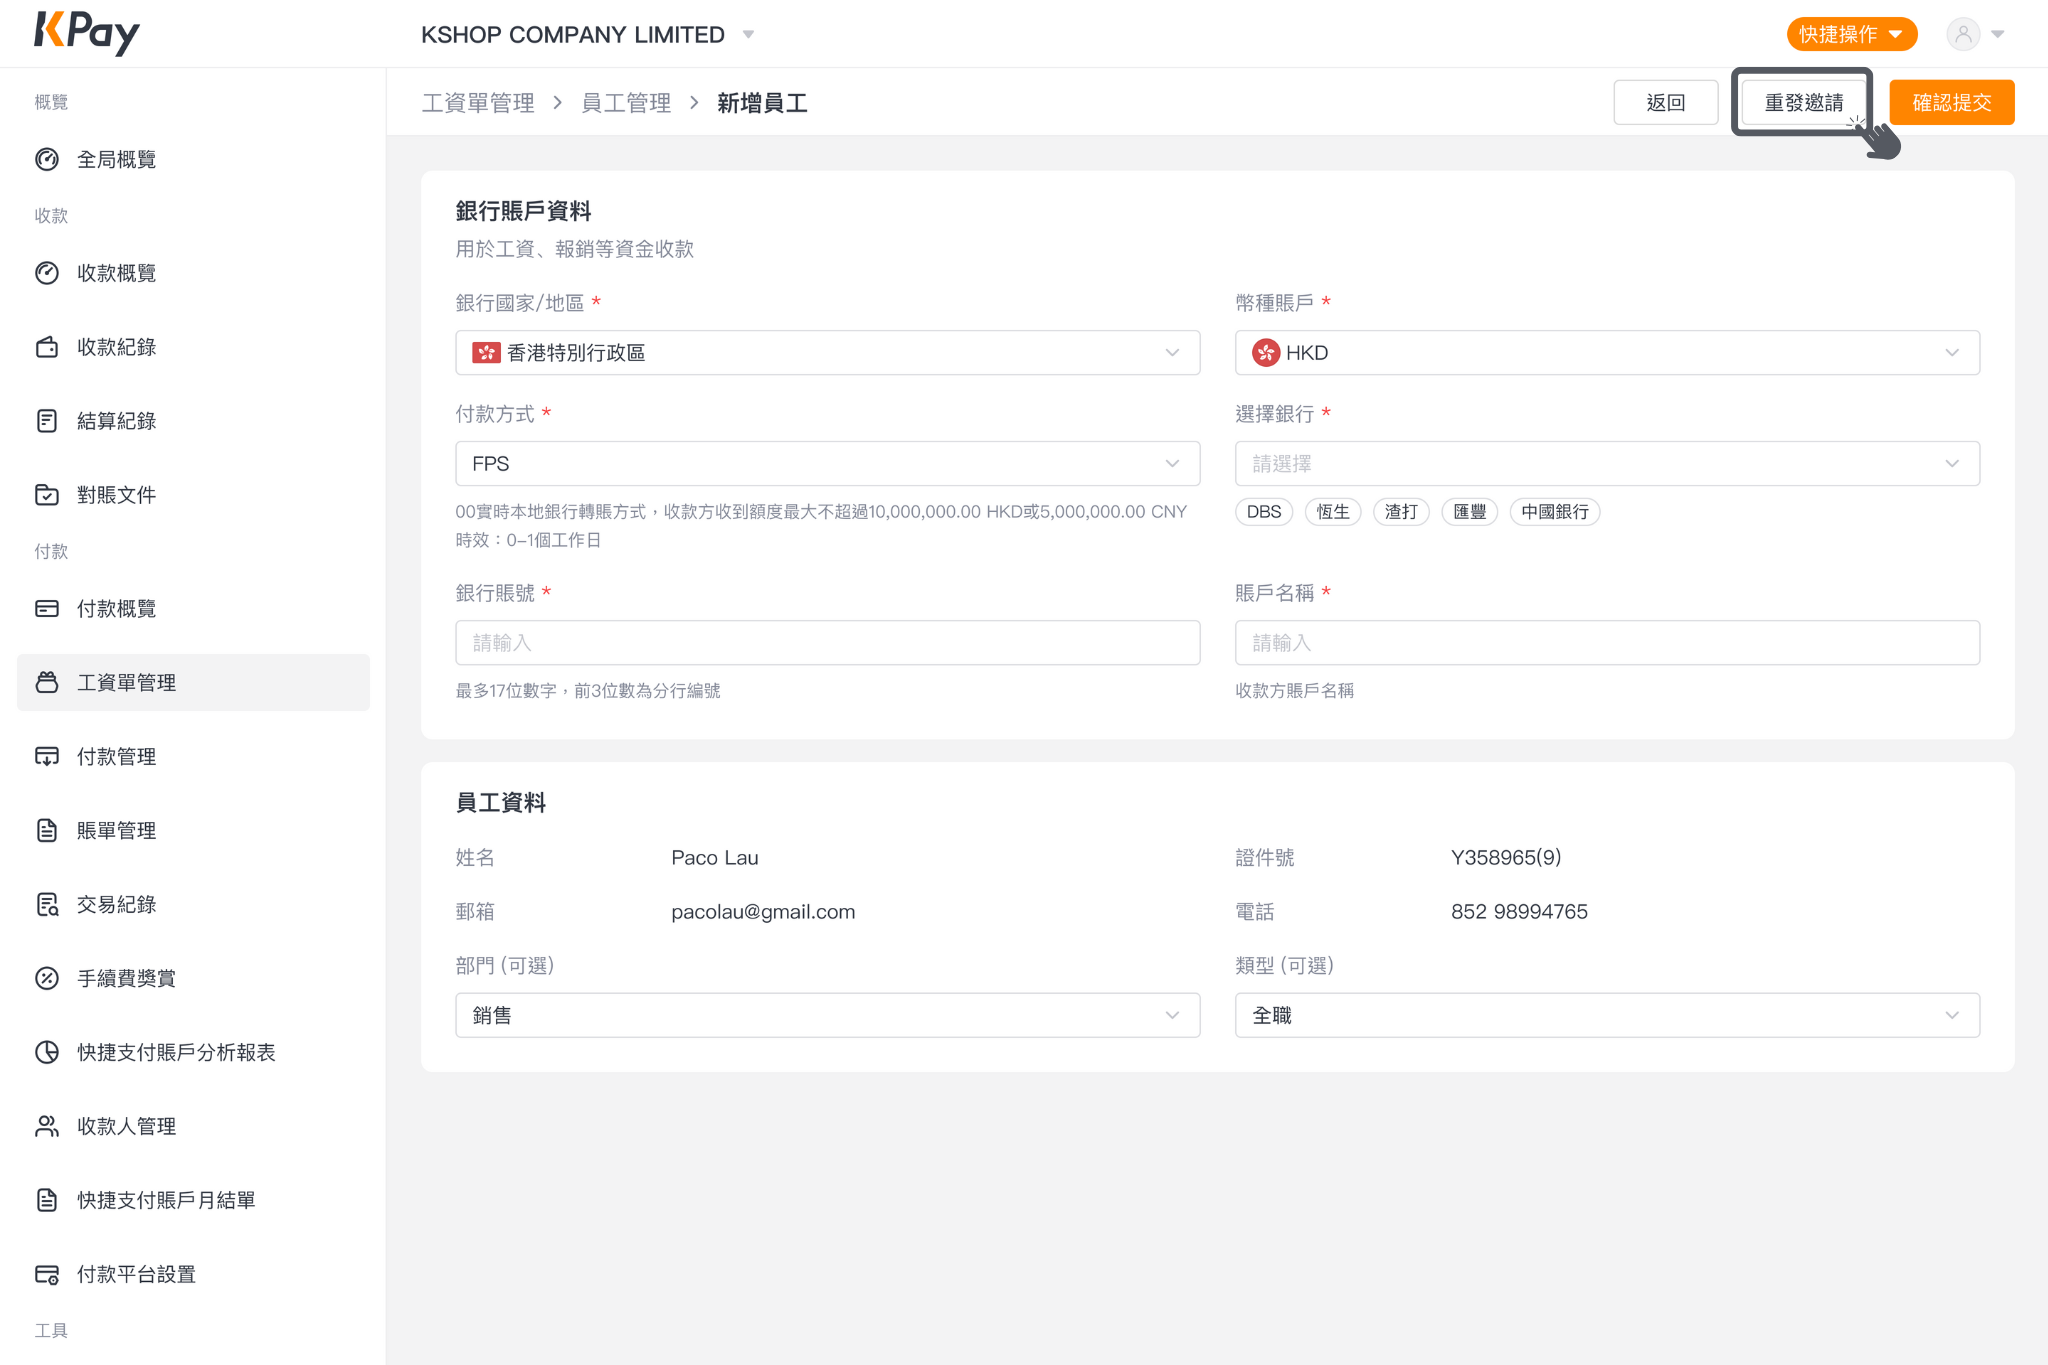Focus the 賬戶名稱 input field
2048x1365 pixels.
click(1607, 643)
